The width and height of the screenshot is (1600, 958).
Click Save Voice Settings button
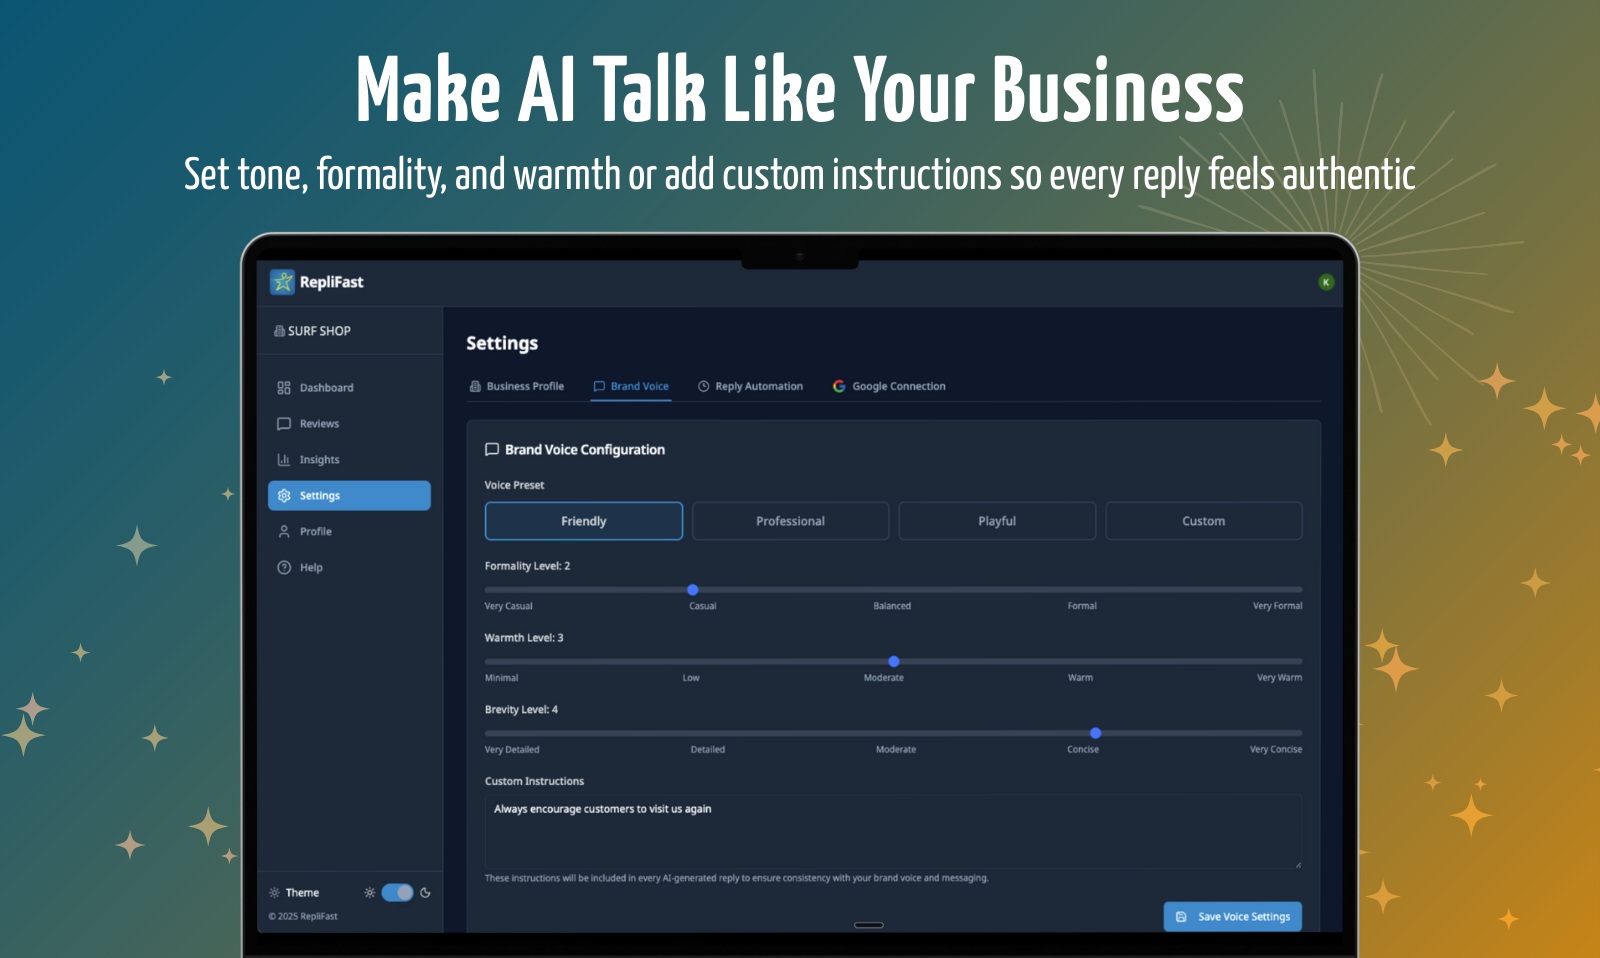(x=1233, y=917)
